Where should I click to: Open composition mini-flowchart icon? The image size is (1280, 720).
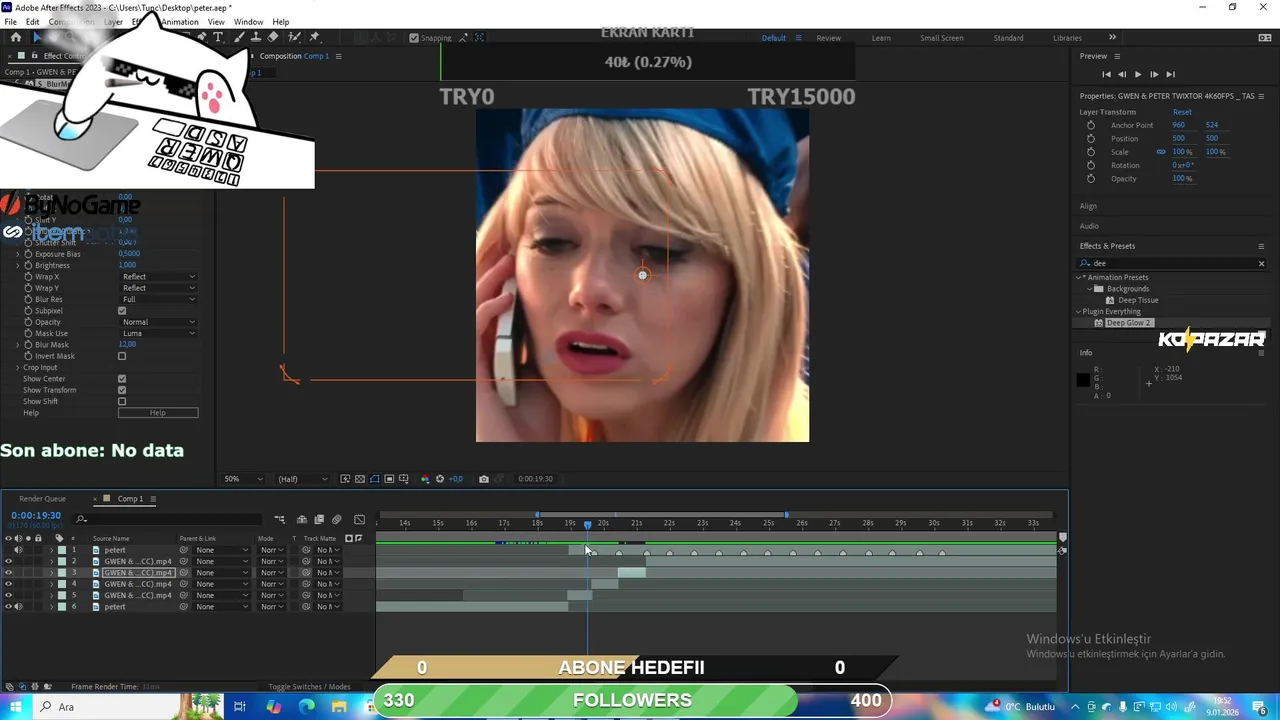[x=279, y=519]
